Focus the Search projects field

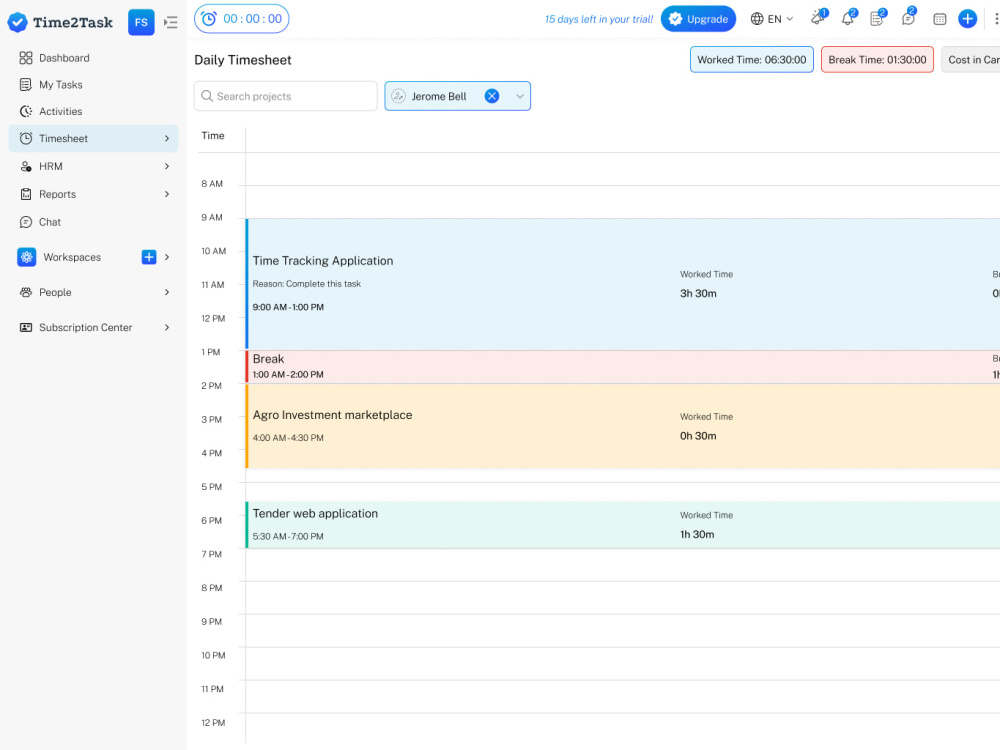point(286,96)
